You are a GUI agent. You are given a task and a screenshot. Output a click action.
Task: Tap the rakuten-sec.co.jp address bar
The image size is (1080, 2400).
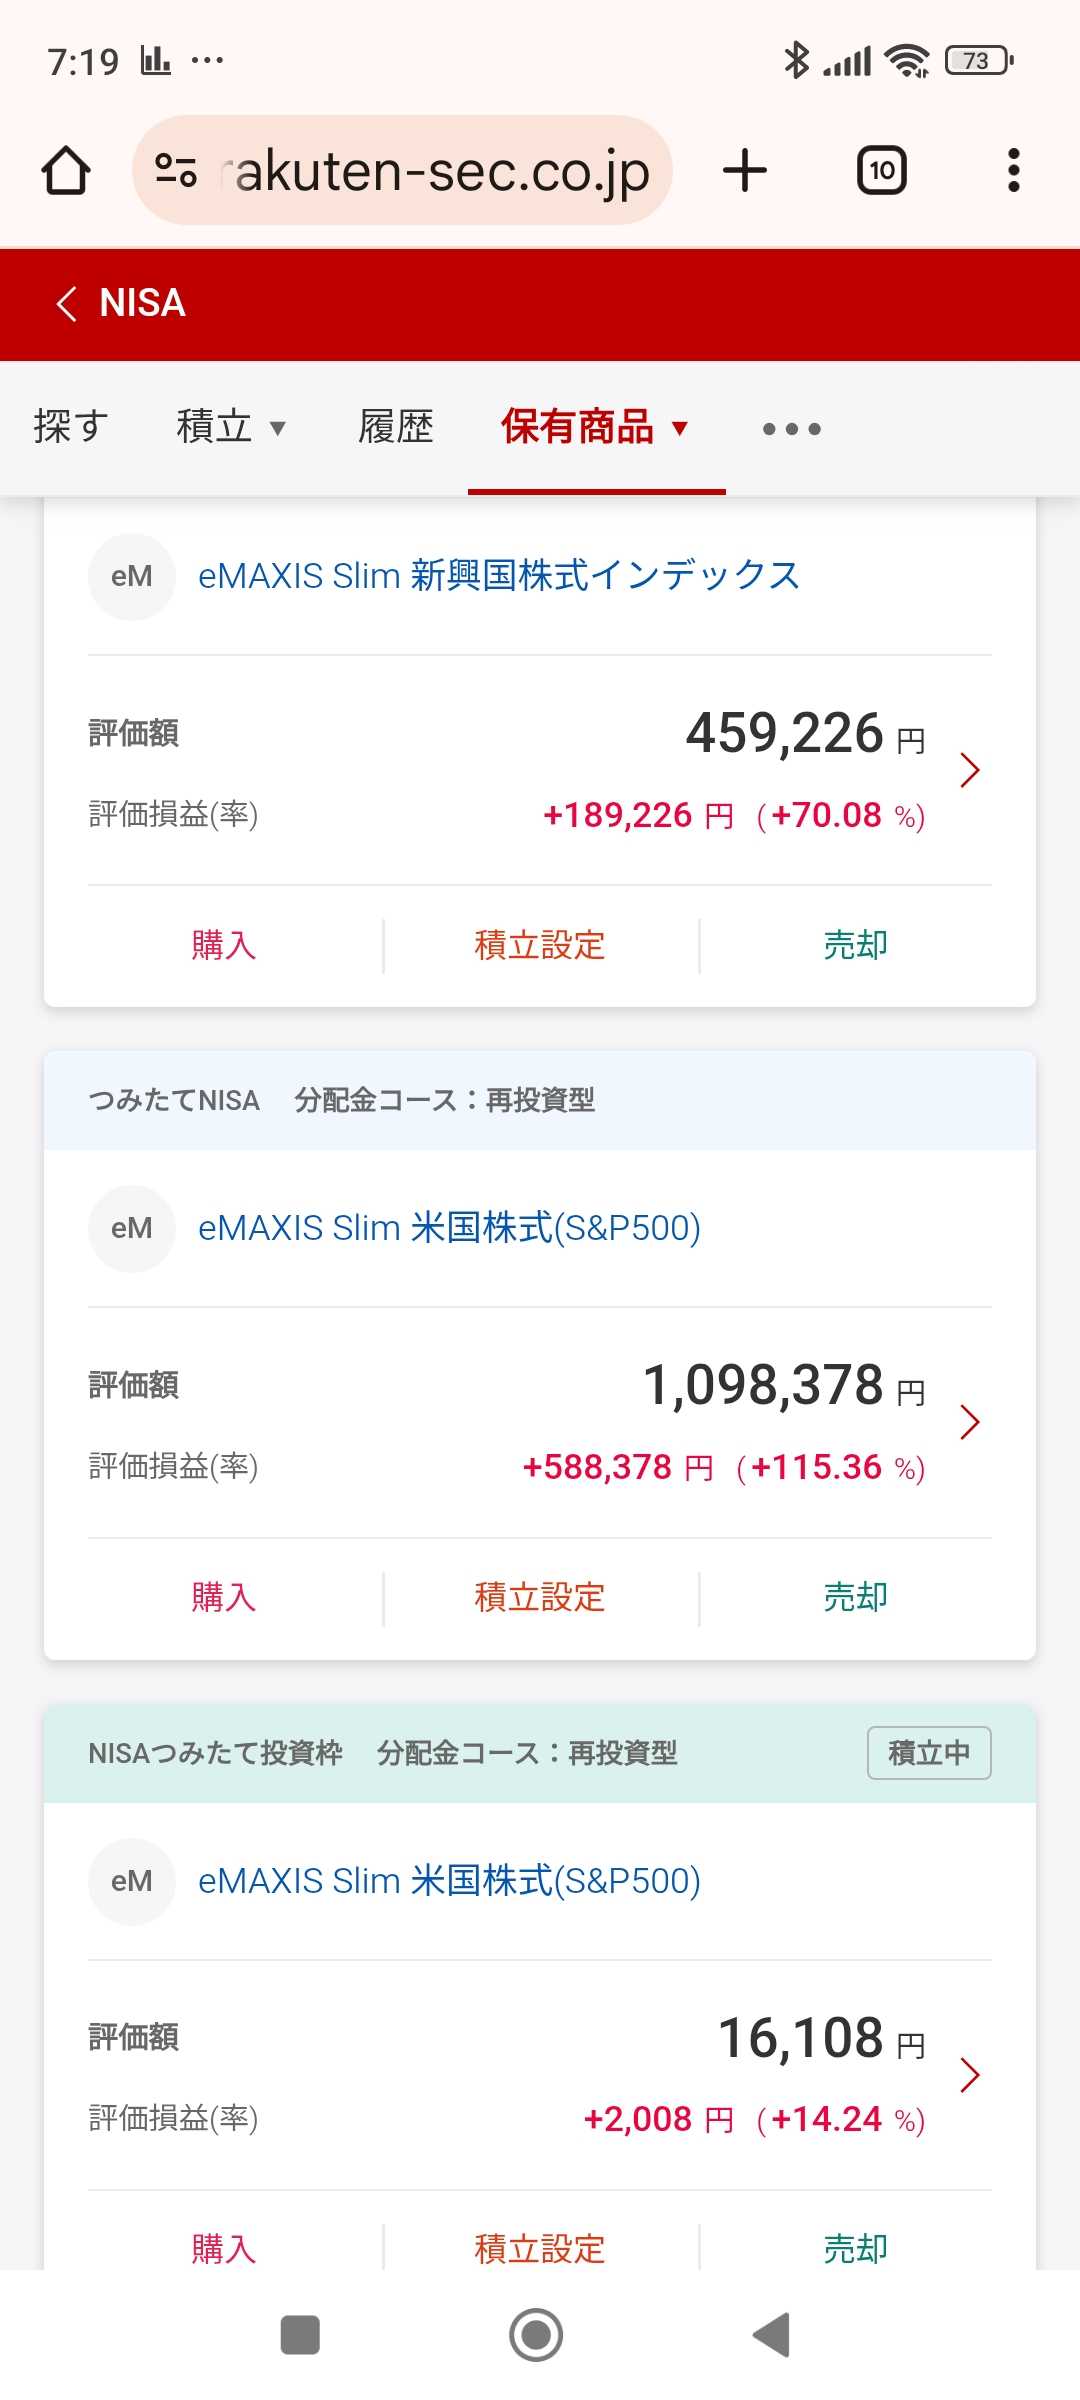(440, 171)
